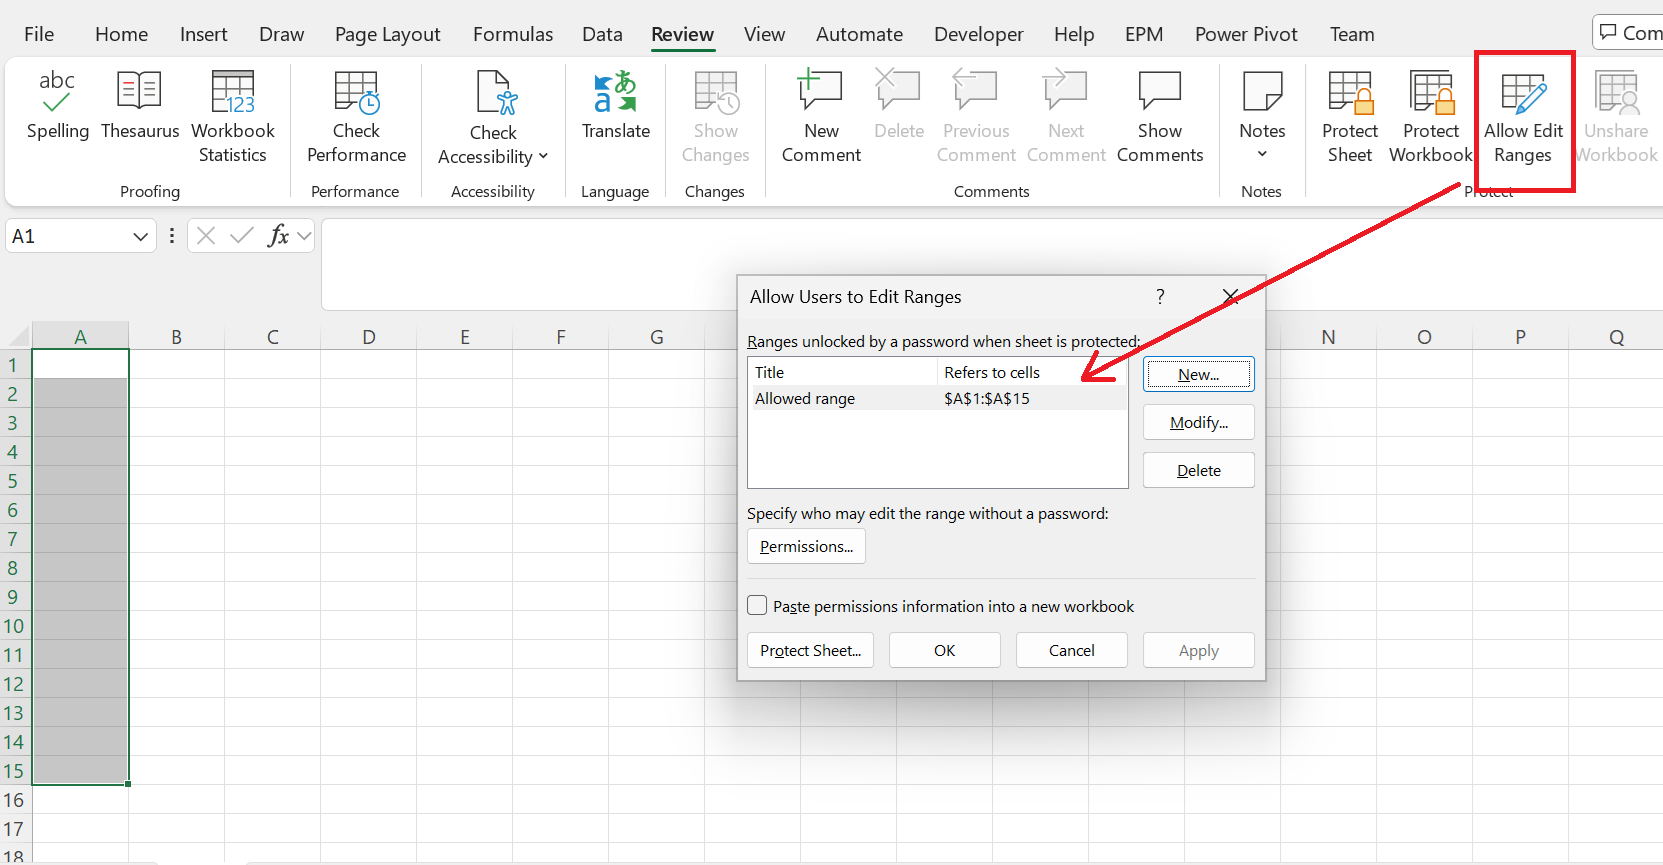Open Permissions... settings

point(807,547)
